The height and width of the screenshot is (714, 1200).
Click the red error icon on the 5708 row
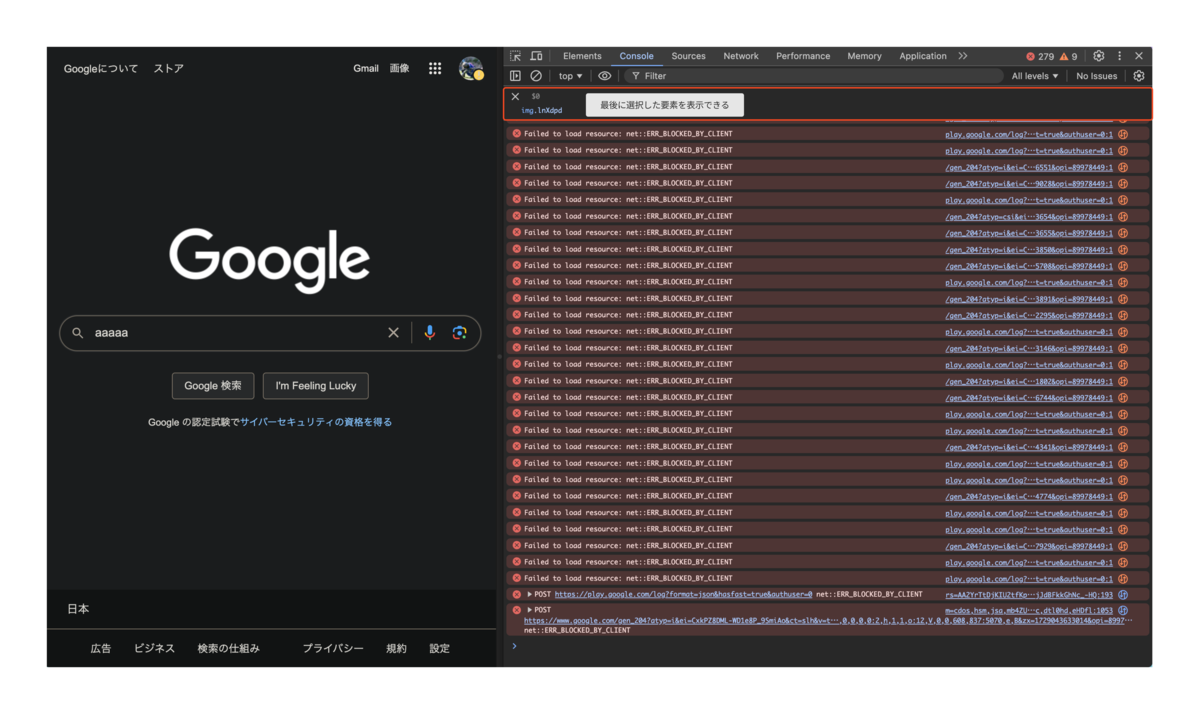coord(517,266)
